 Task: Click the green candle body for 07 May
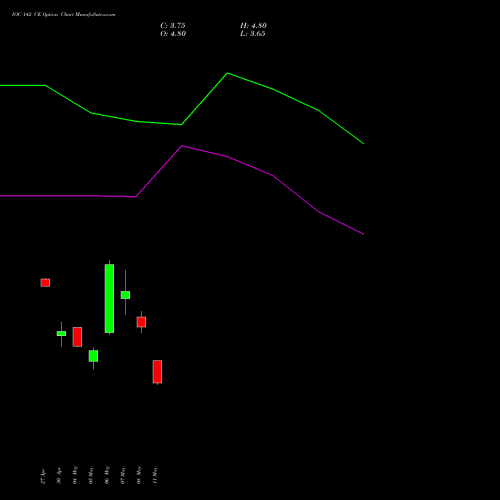(x=125, y=295)
